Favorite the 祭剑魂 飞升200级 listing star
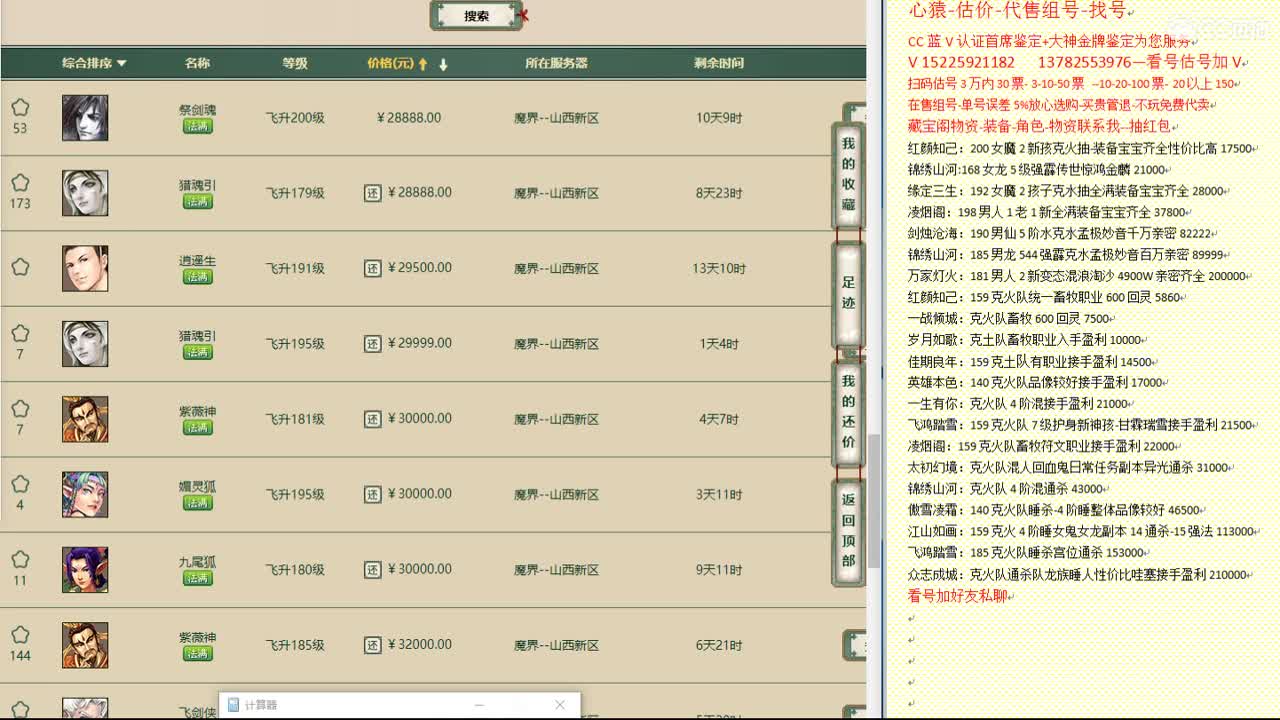Image resolution: width=1280 pixels, height=720 pixels. pos(20,107)
